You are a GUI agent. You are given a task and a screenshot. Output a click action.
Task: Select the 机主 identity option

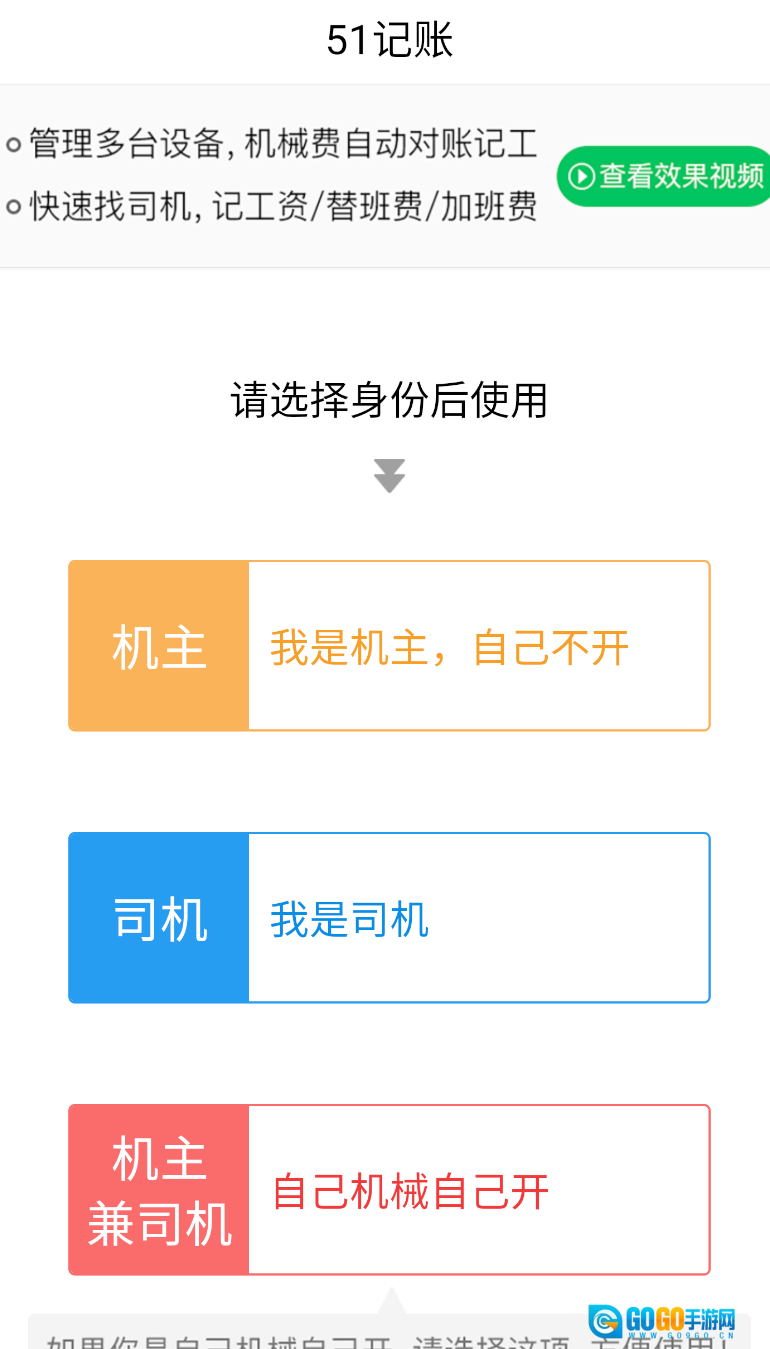coord(388,645)
